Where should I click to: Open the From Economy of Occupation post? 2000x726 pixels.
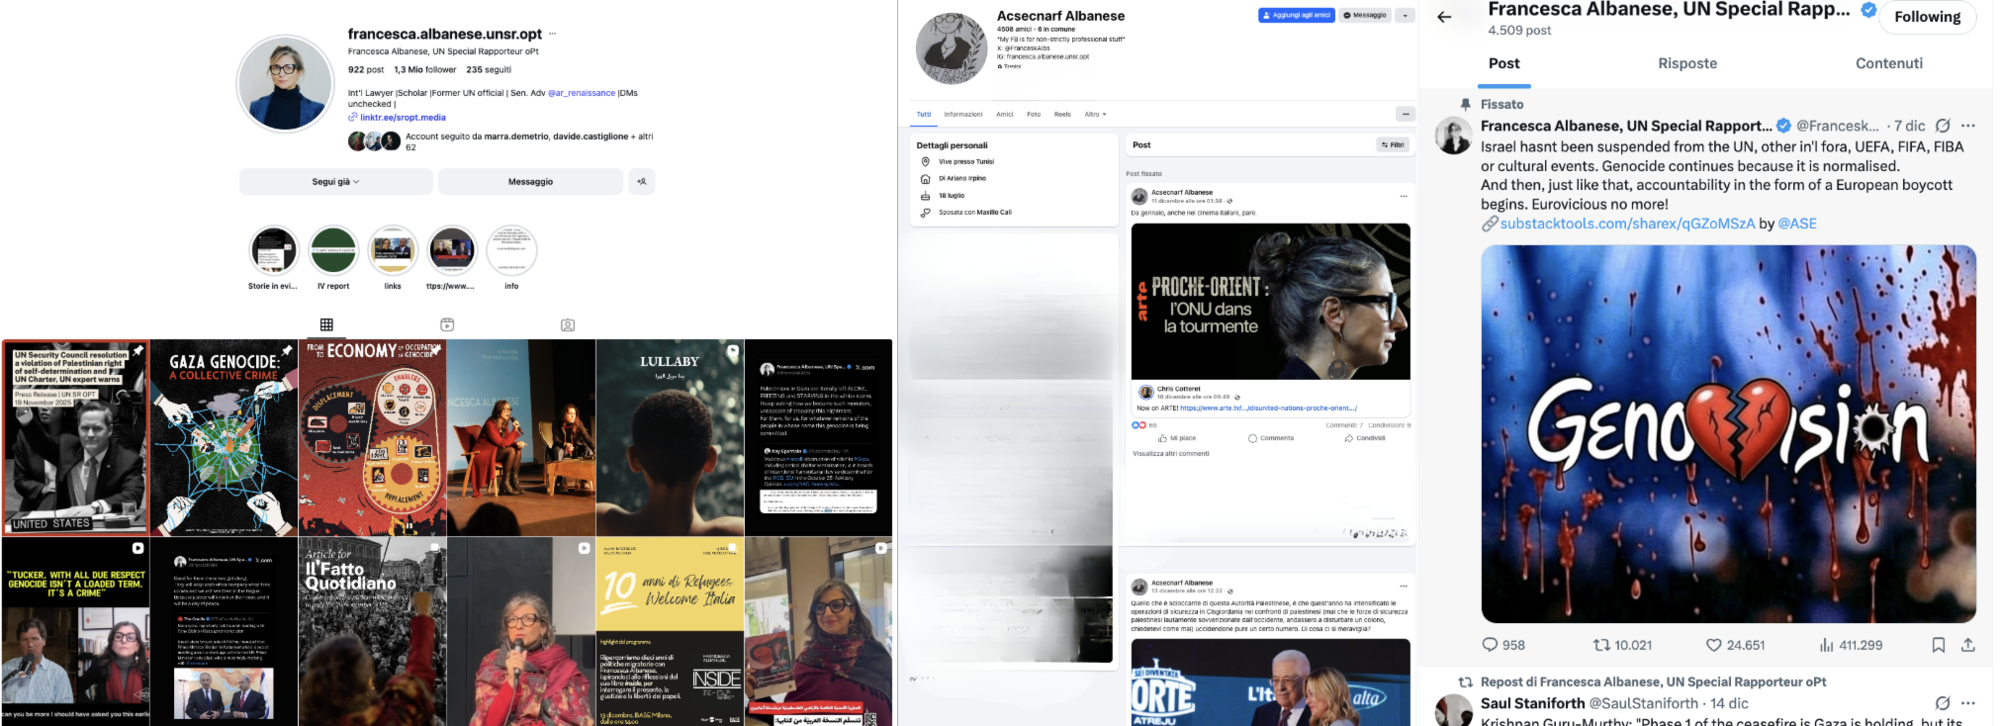pos(372,438)
